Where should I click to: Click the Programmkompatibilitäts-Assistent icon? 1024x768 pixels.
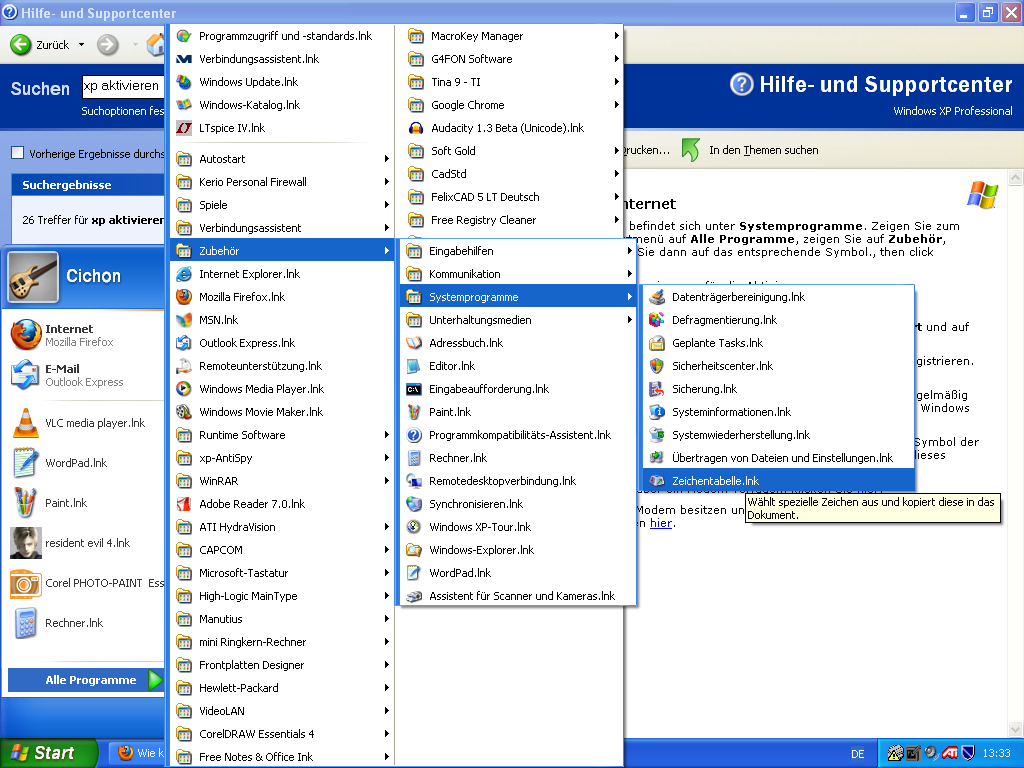pos(413,435)
